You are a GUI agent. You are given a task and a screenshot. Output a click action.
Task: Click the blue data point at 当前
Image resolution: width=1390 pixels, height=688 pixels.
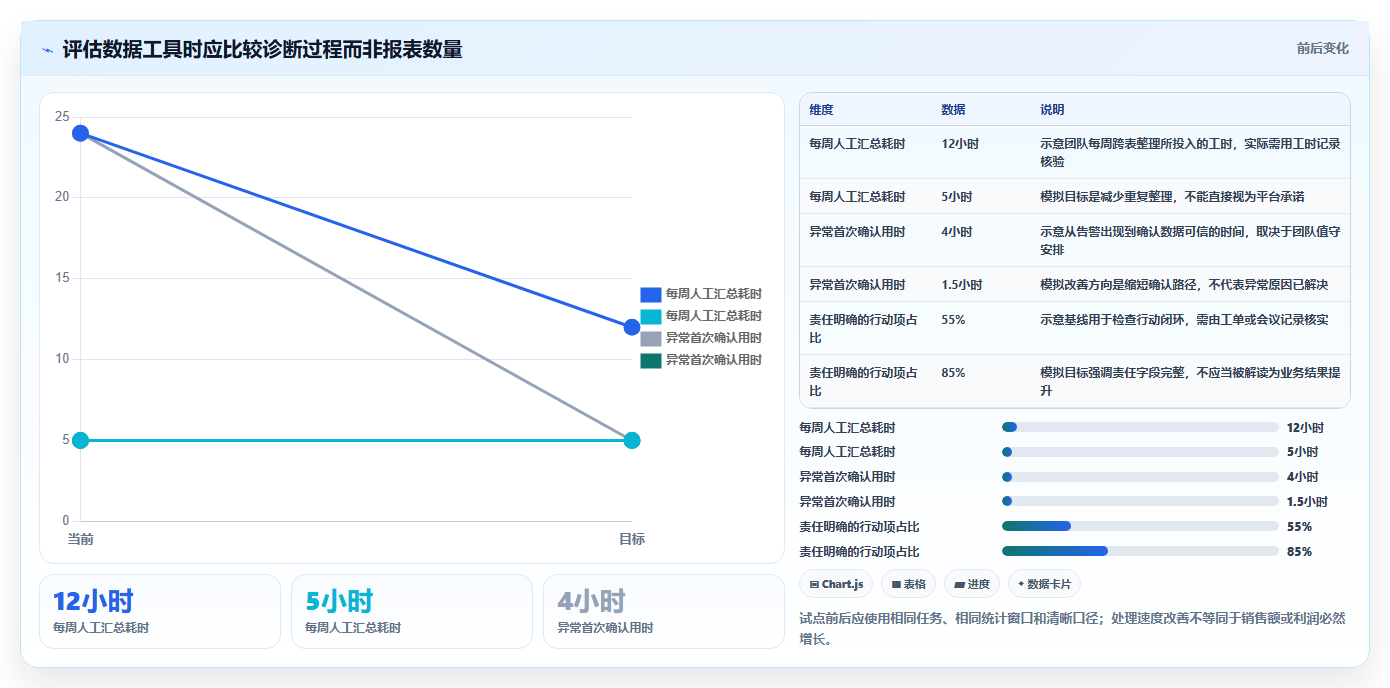(x=81, y=133)
